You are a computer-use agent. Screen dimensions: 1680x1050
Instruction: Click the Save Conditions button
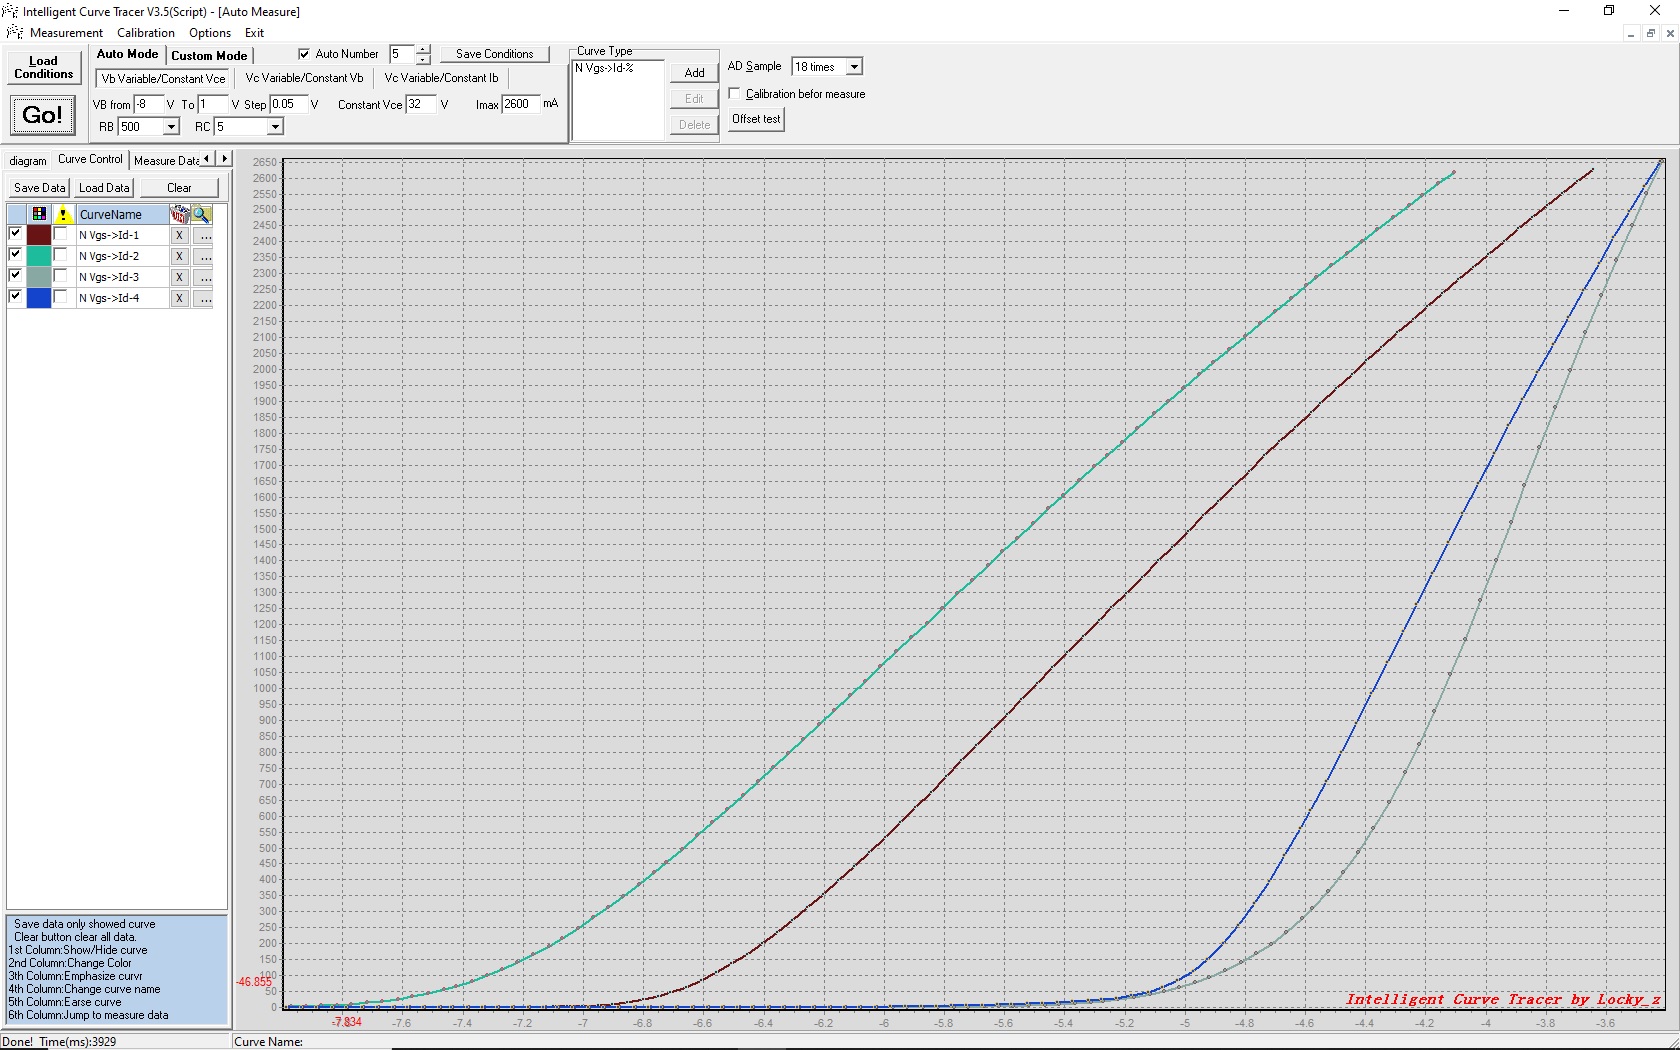[495, 54]
